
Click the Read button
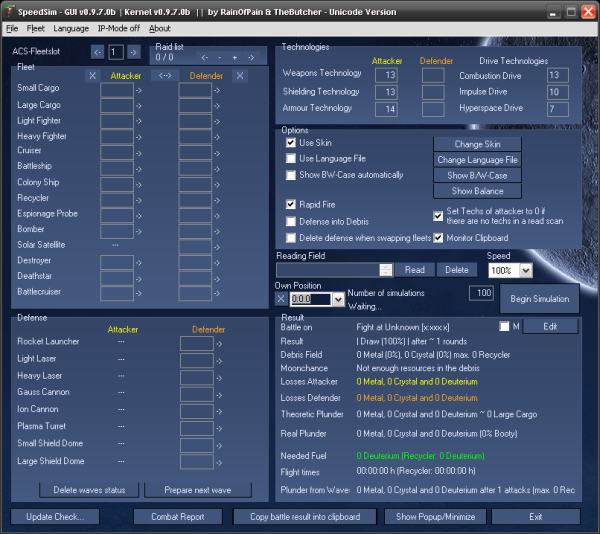tap(415, 270)
